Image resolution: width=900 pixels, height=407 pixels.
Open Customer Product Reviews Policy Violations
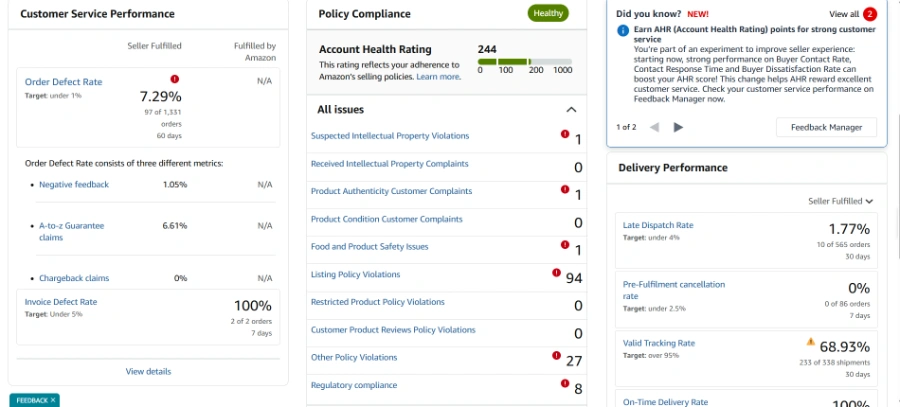393,330
